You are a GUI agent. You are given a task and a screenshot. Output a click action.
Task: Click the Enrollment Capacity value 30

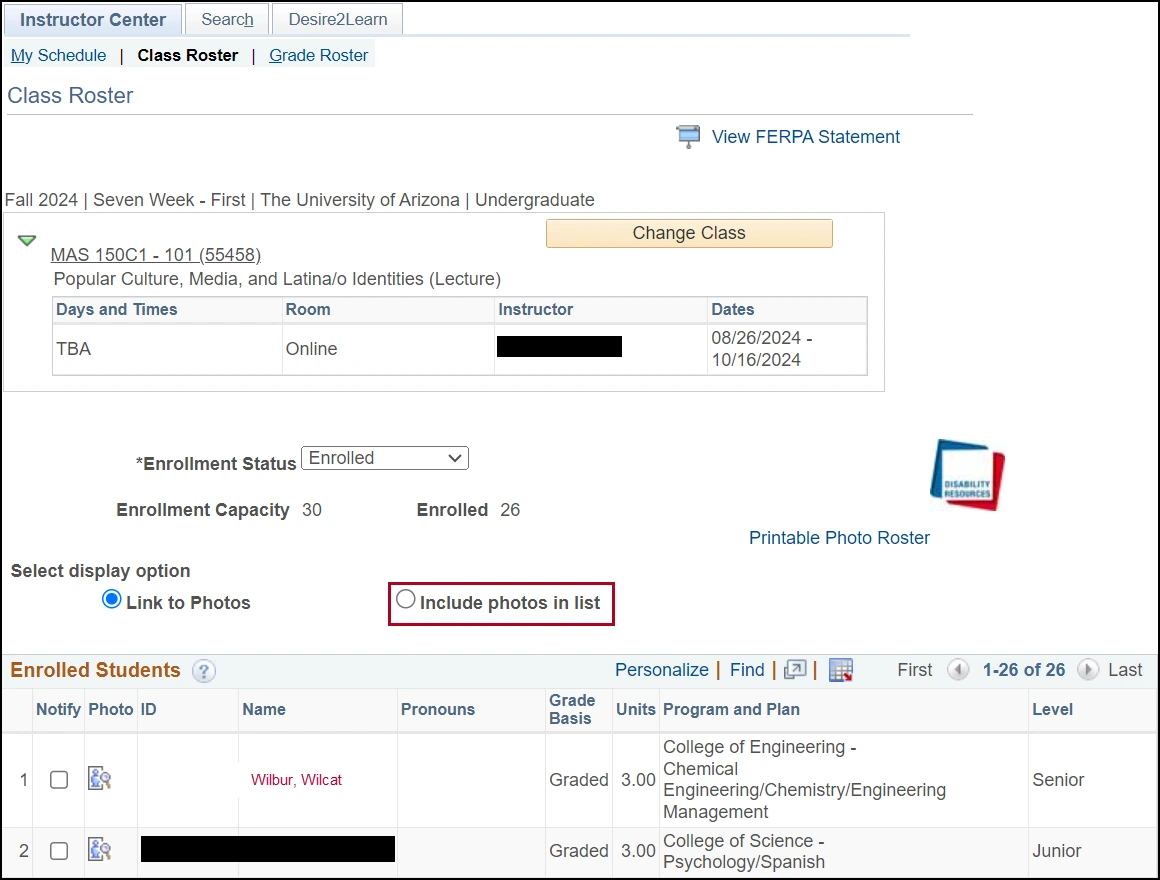coord(311,510)
